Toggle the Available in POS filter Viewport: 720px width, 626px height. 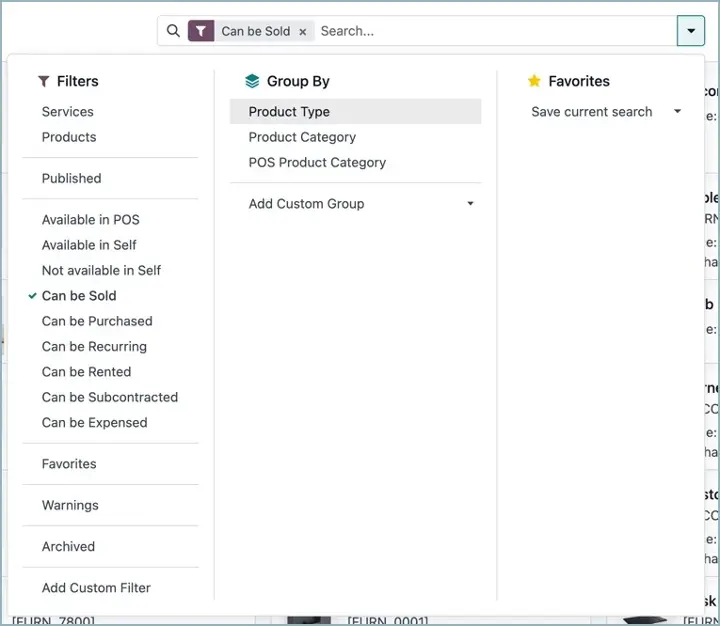pyautogui.click(x=90, y=220)
